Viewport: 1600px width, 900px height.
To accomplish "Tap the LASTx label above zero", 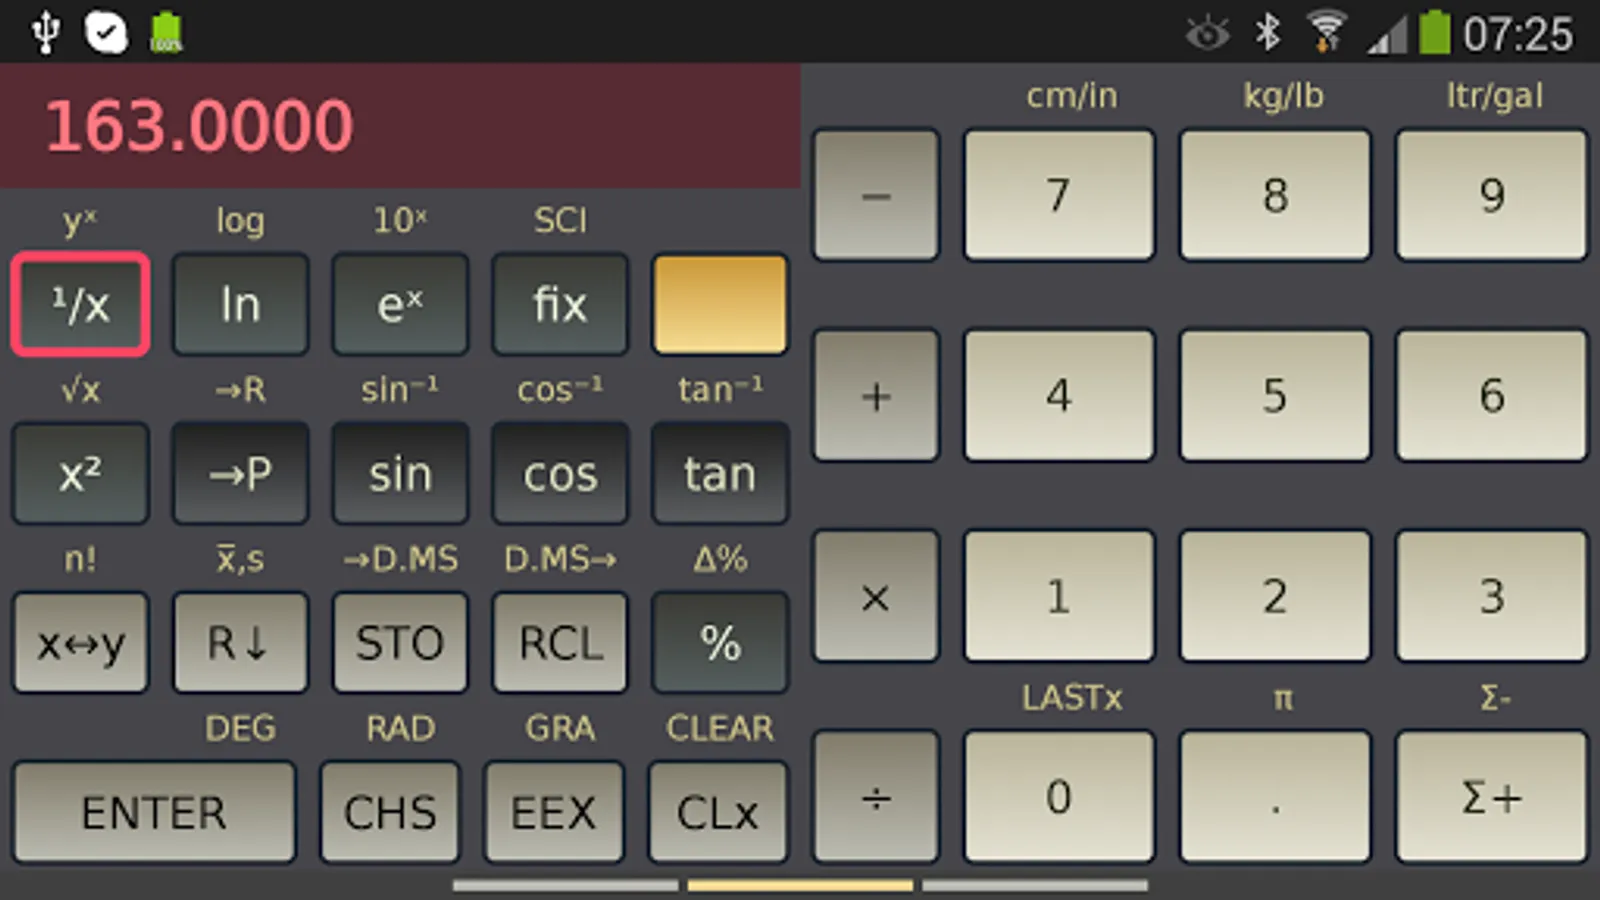I will coord(1071,697).
